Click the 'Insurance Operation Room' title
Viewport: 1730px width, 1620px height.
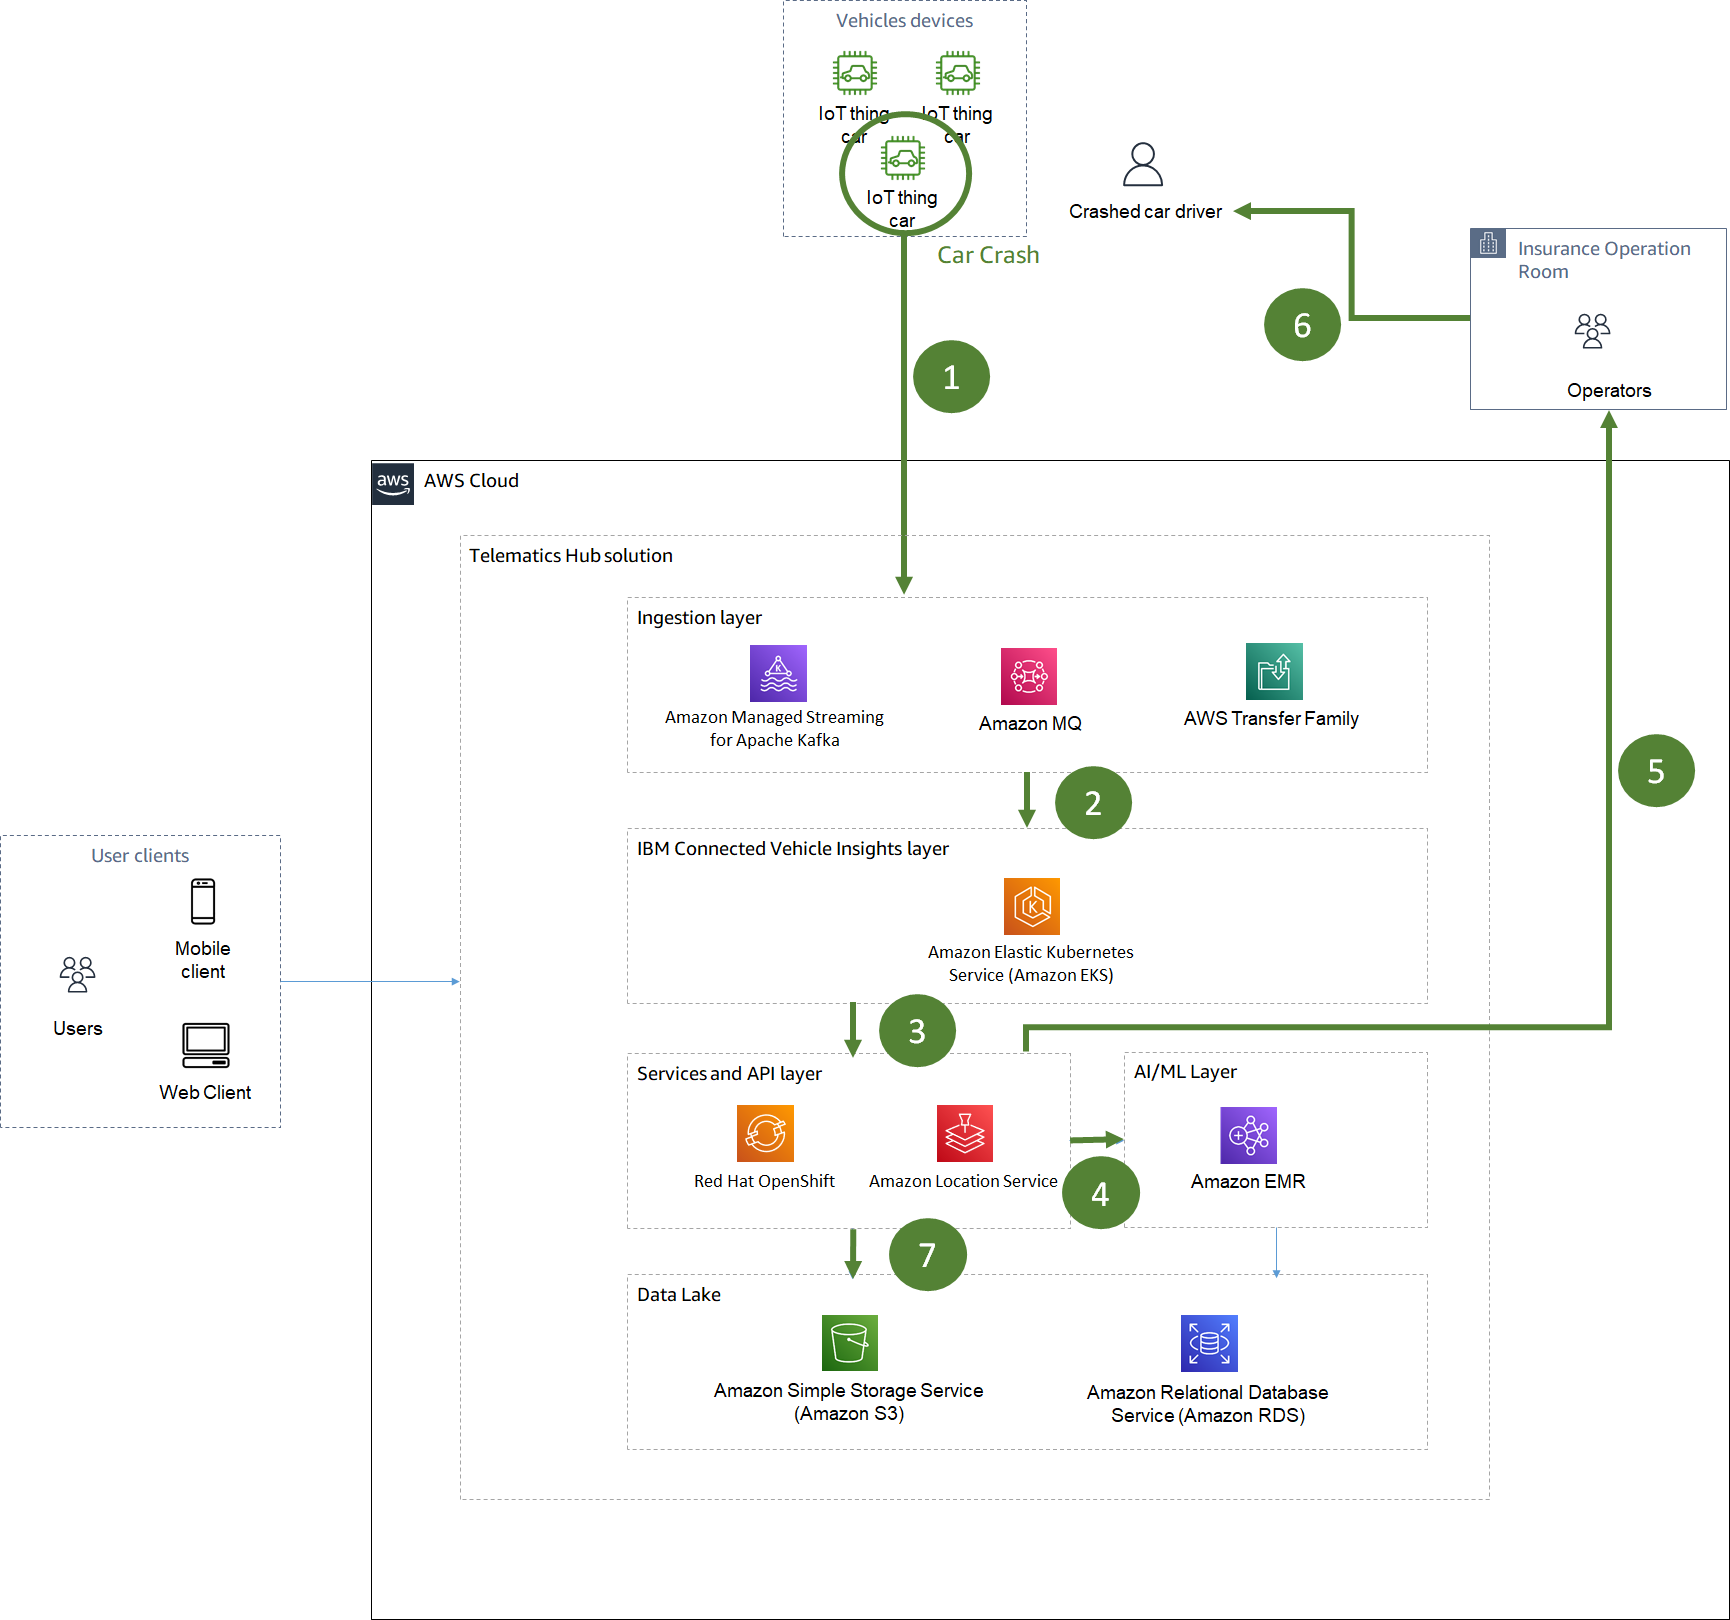point(1604,260)
